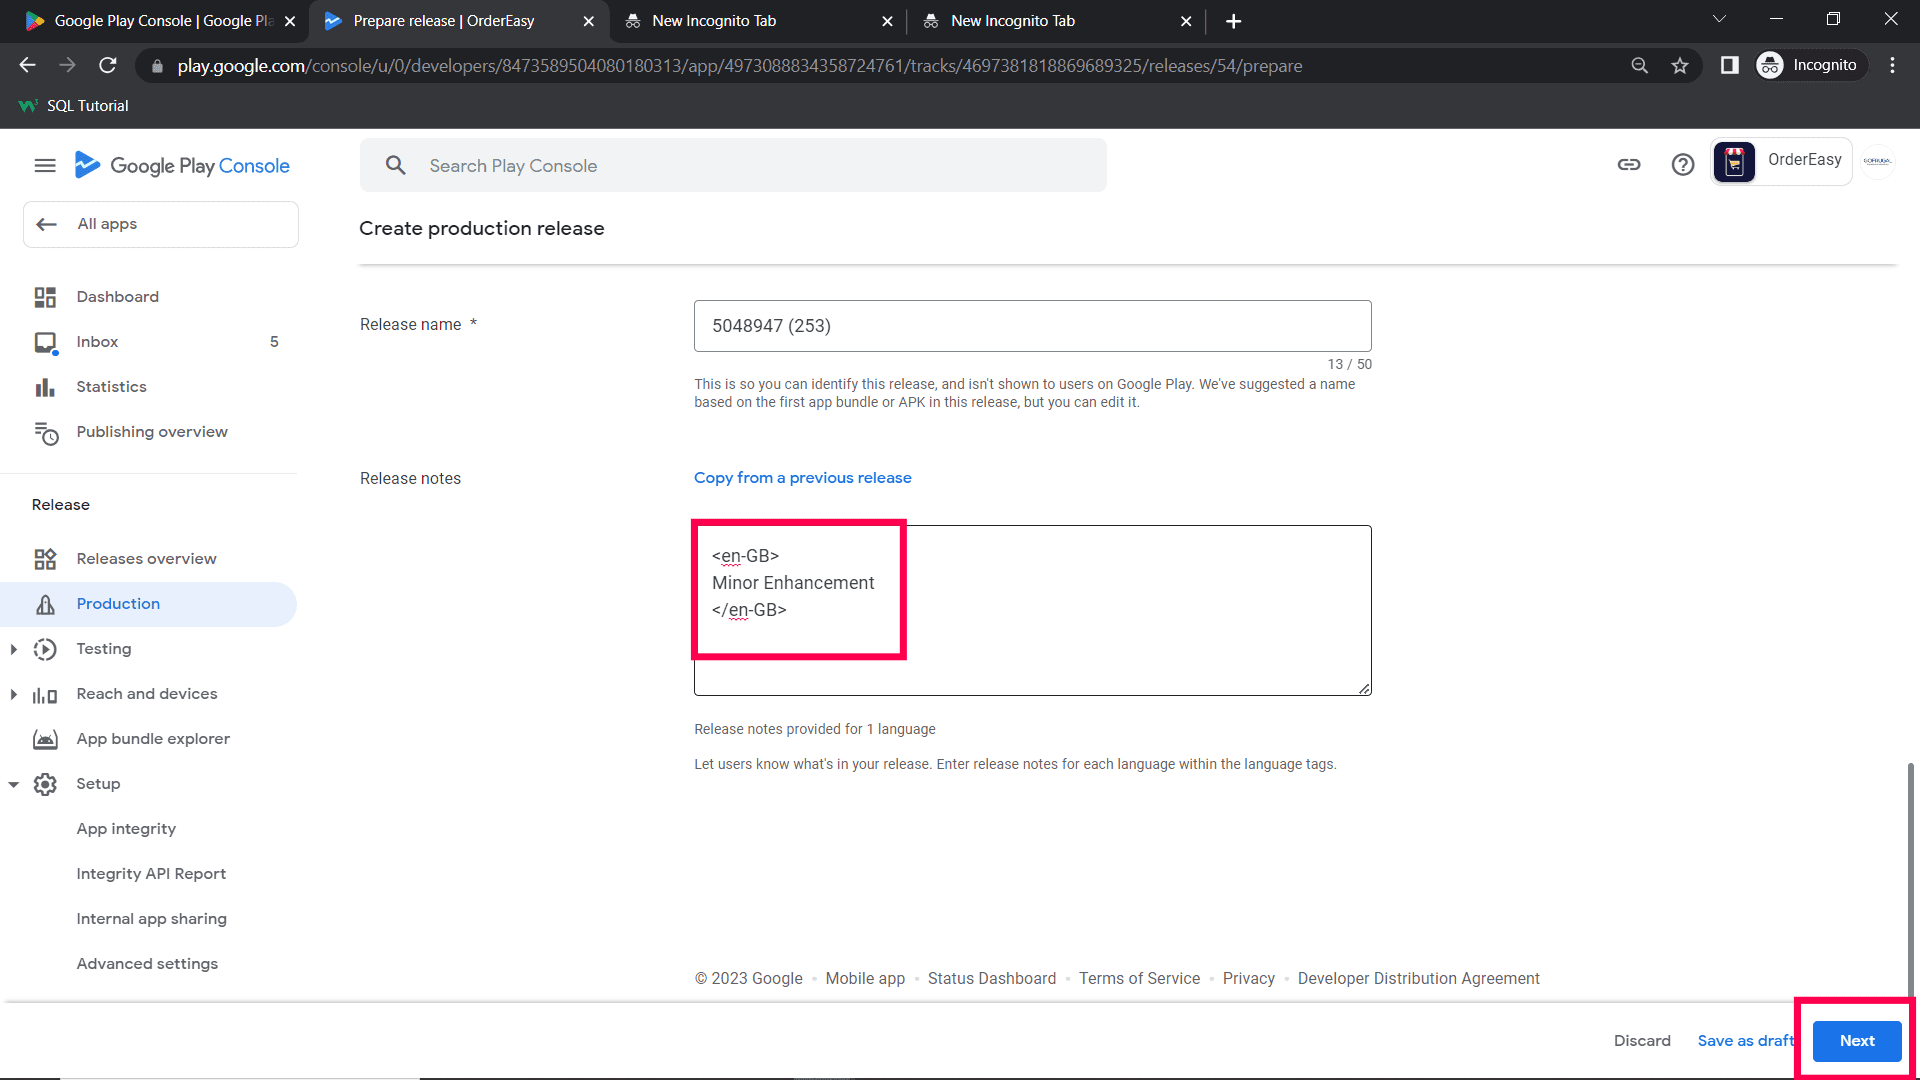
Task: Click the OrderEasy app selector
Action: 1782,161
